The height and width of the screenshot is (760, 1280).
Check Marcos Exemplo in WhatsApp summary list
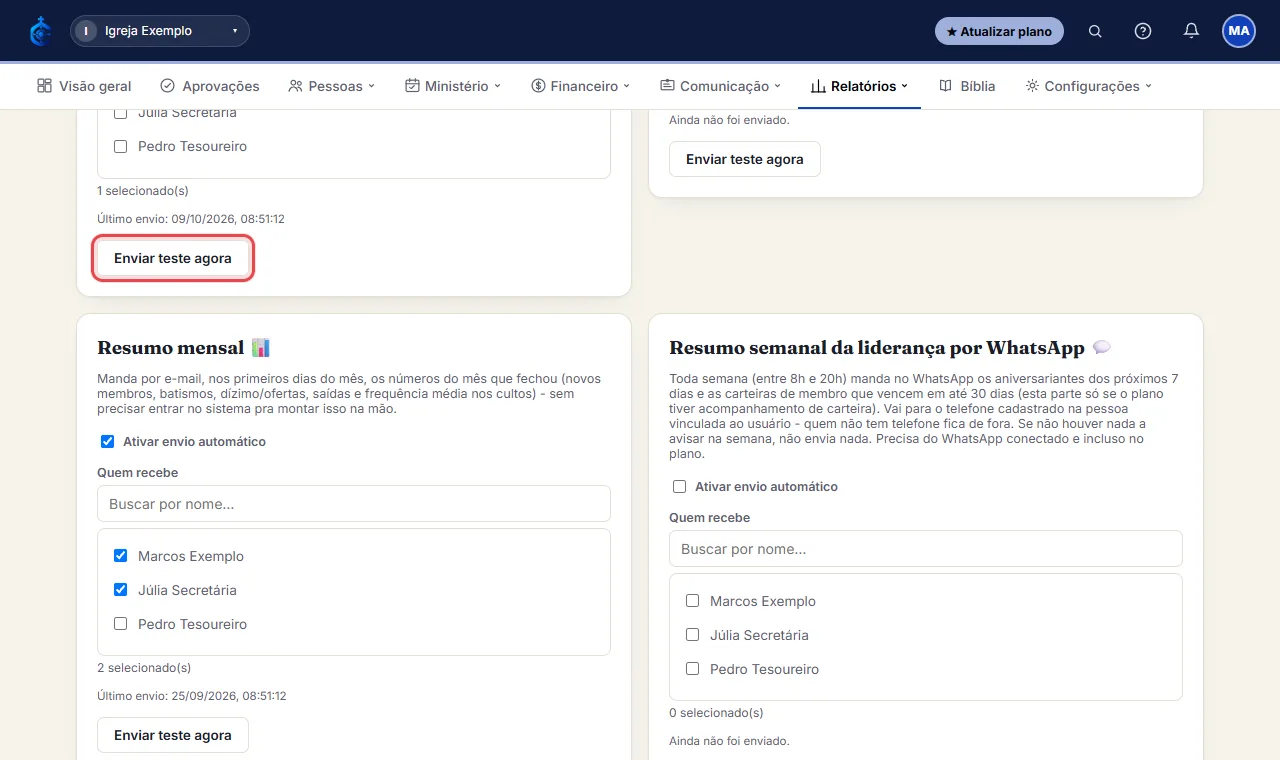coord(692,601)
